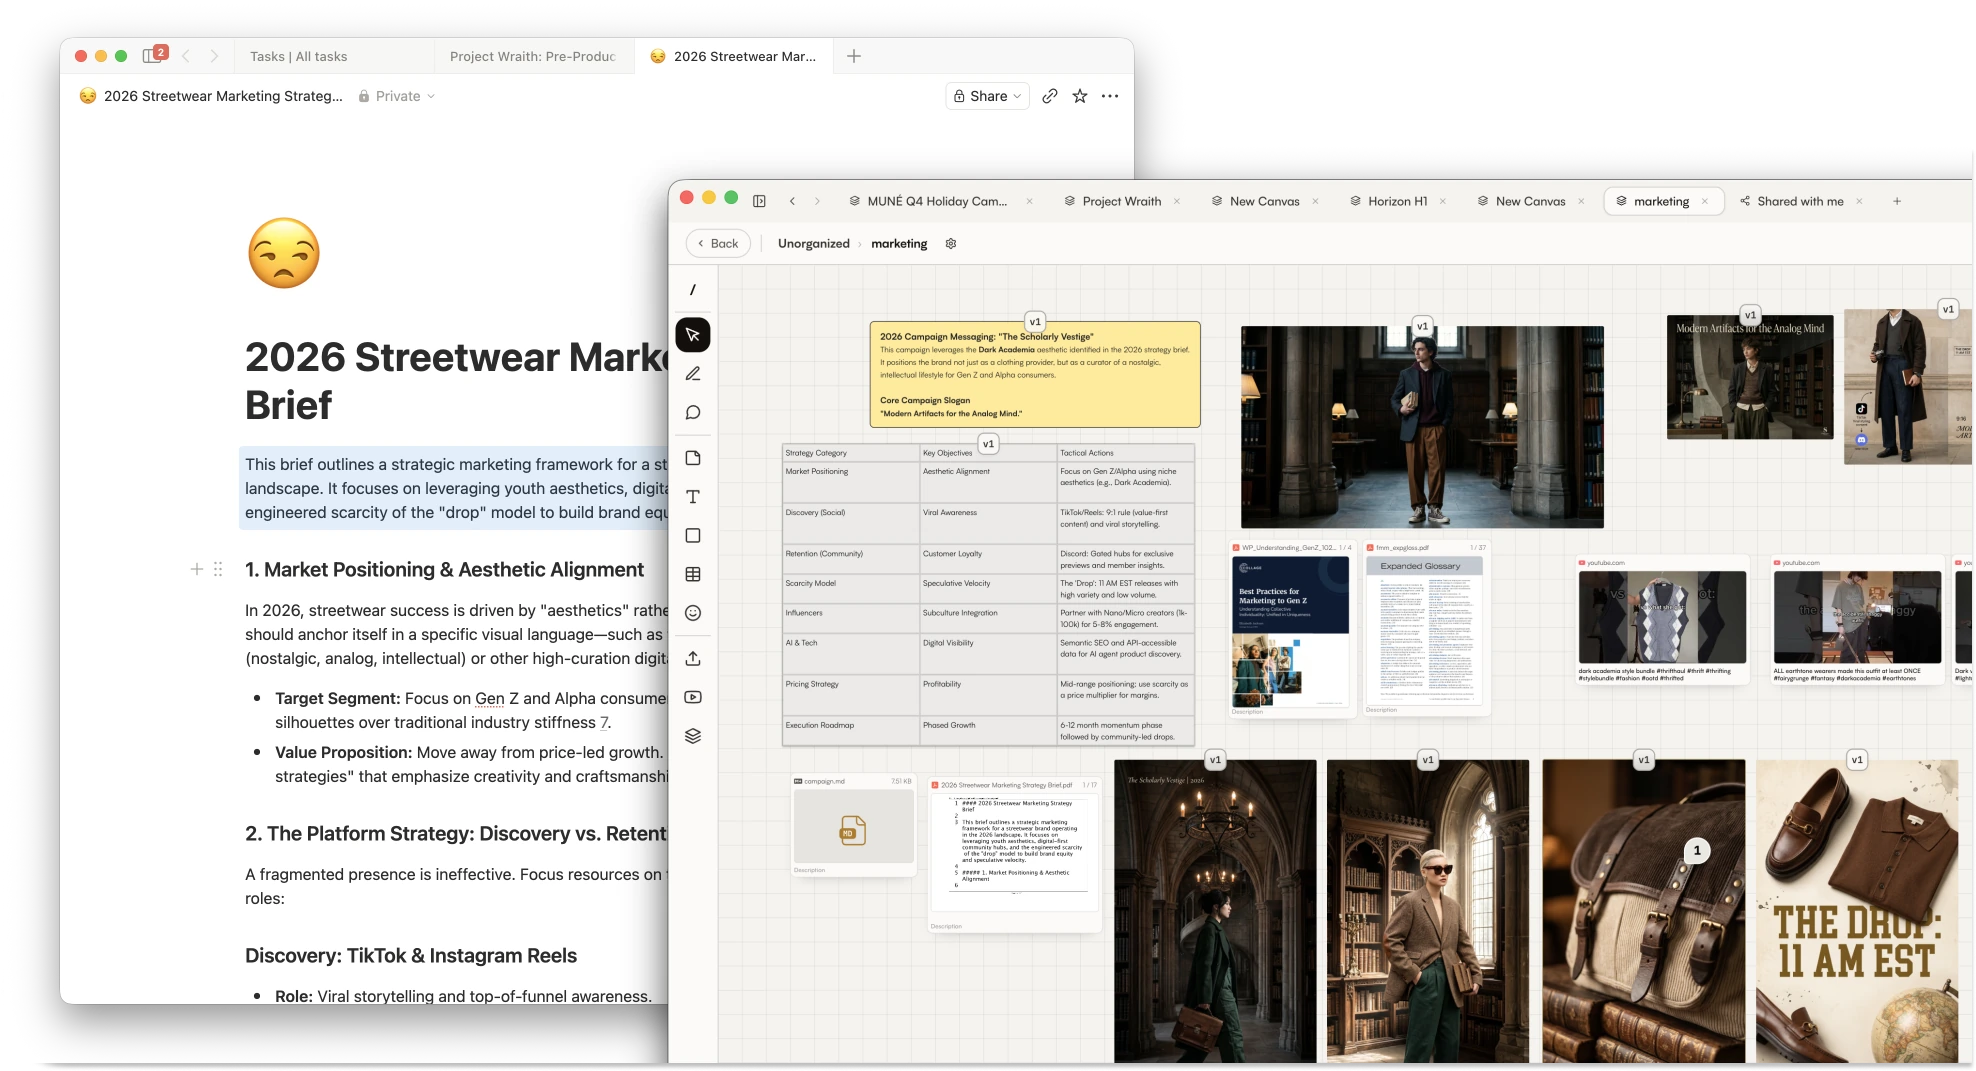This screenshot has height=1071, width=1976.
Task: Click the video embed icon in canvas toolbar
Action: 693,697
